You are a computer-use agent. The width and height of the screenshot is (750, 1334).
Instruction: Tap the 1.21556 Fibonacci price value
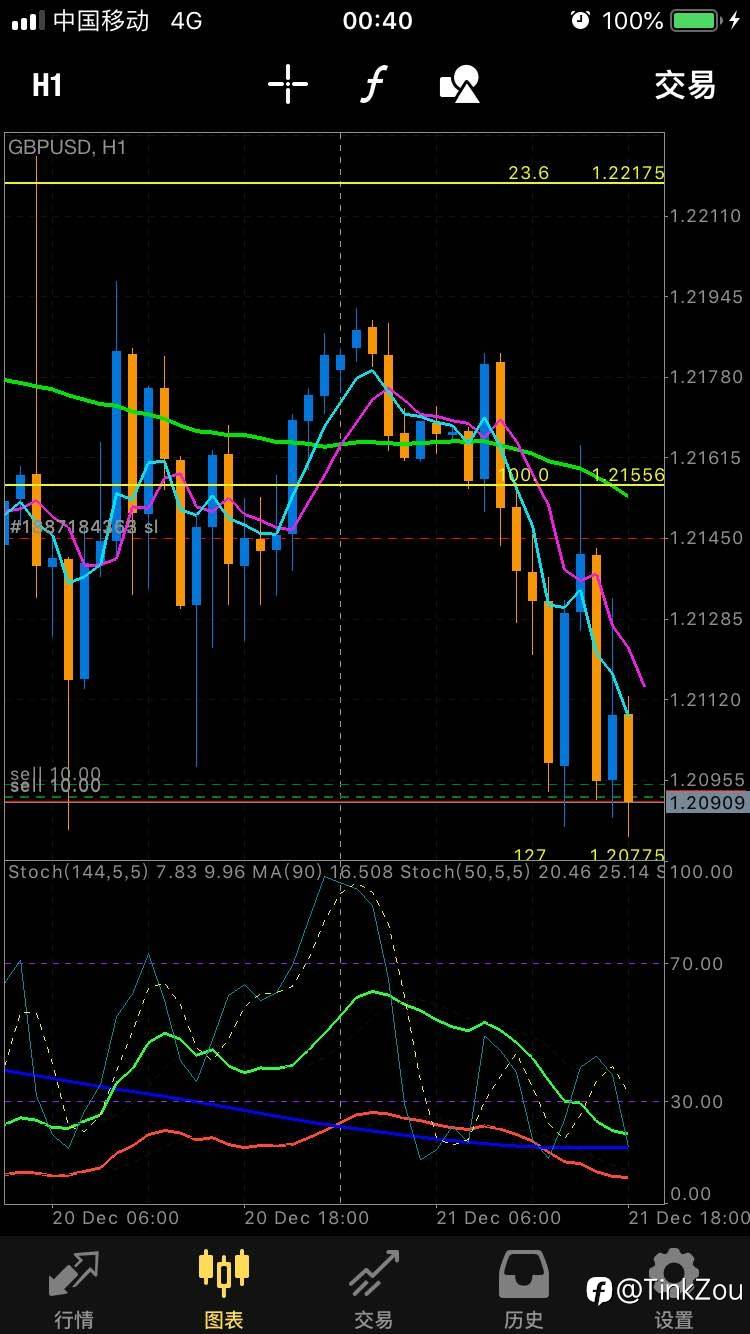[x=628, y=475]
